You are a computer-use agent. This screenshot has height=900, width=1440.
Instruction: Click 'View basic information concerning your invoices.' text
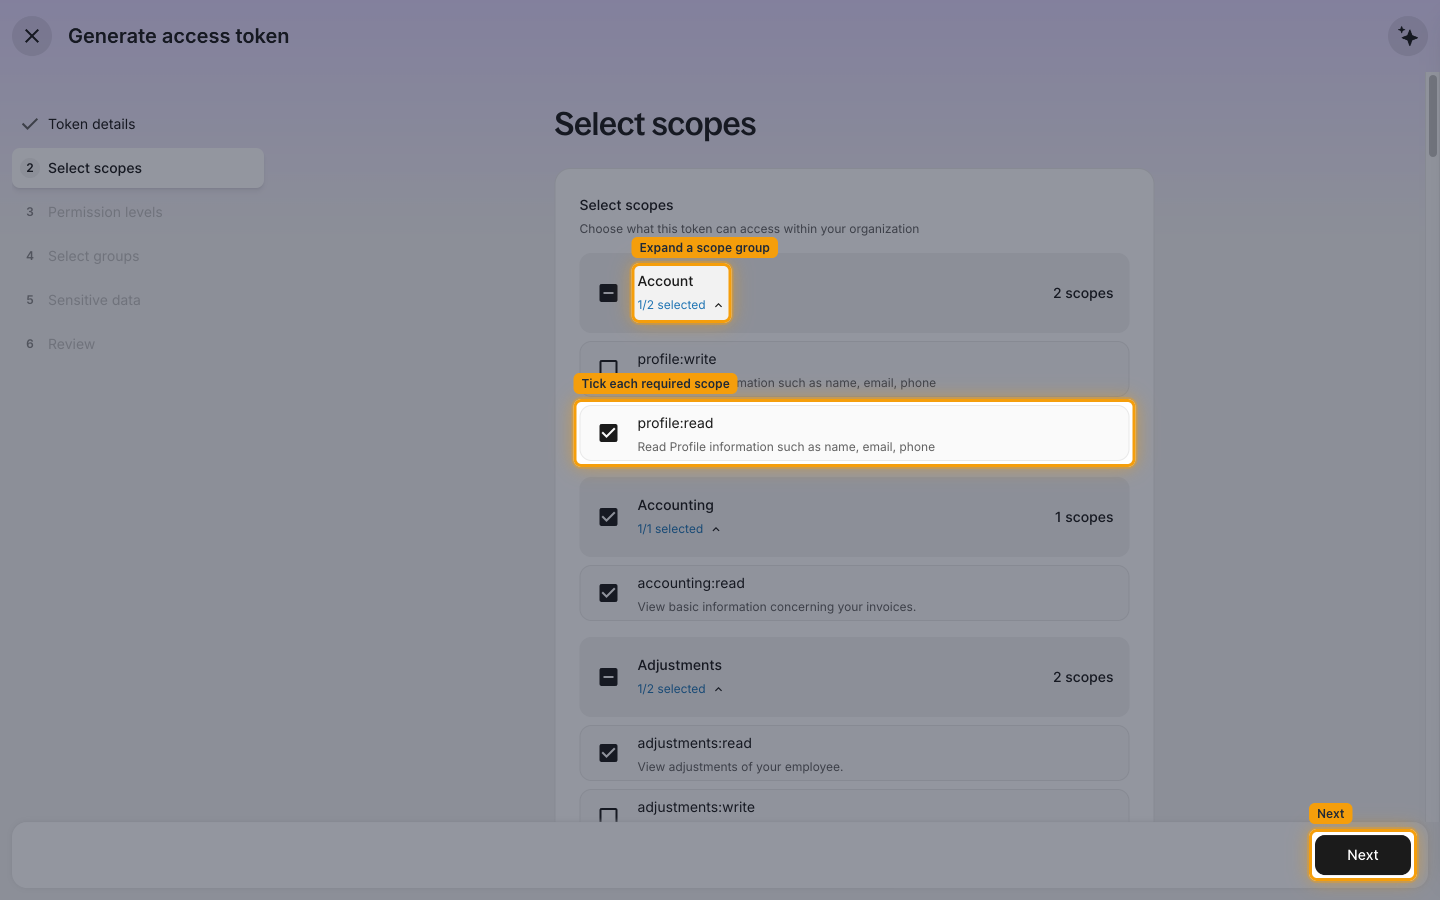(776, 607)
